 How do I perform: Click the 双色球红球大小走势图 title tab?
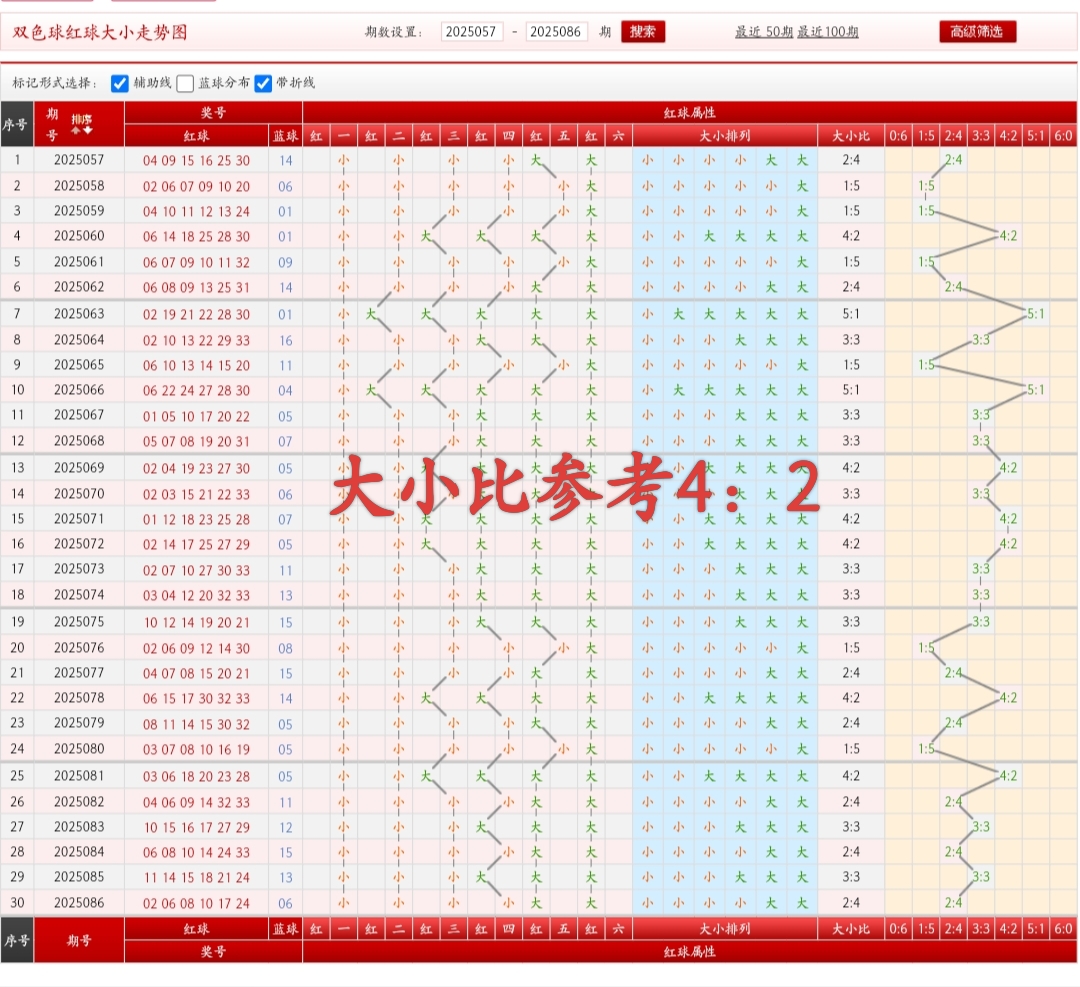click(x=100, y=31)
